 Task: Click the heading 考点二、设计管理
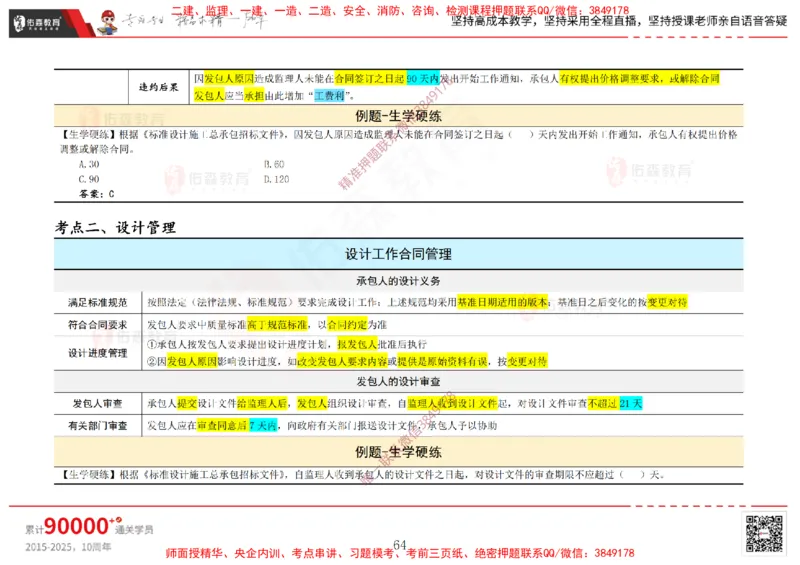tap(115, 228)
